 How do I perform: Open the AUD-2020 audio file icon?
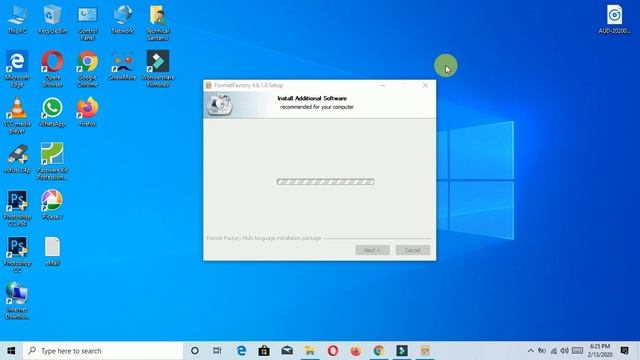[614, 19]
